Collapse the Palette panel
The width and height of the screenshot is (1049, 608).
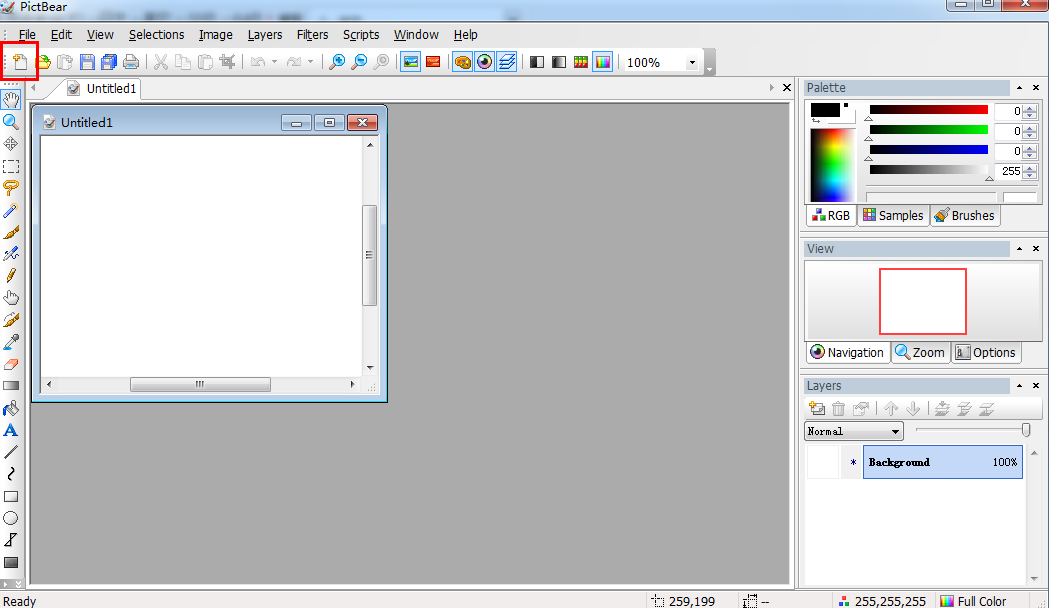click(1020, 88)
